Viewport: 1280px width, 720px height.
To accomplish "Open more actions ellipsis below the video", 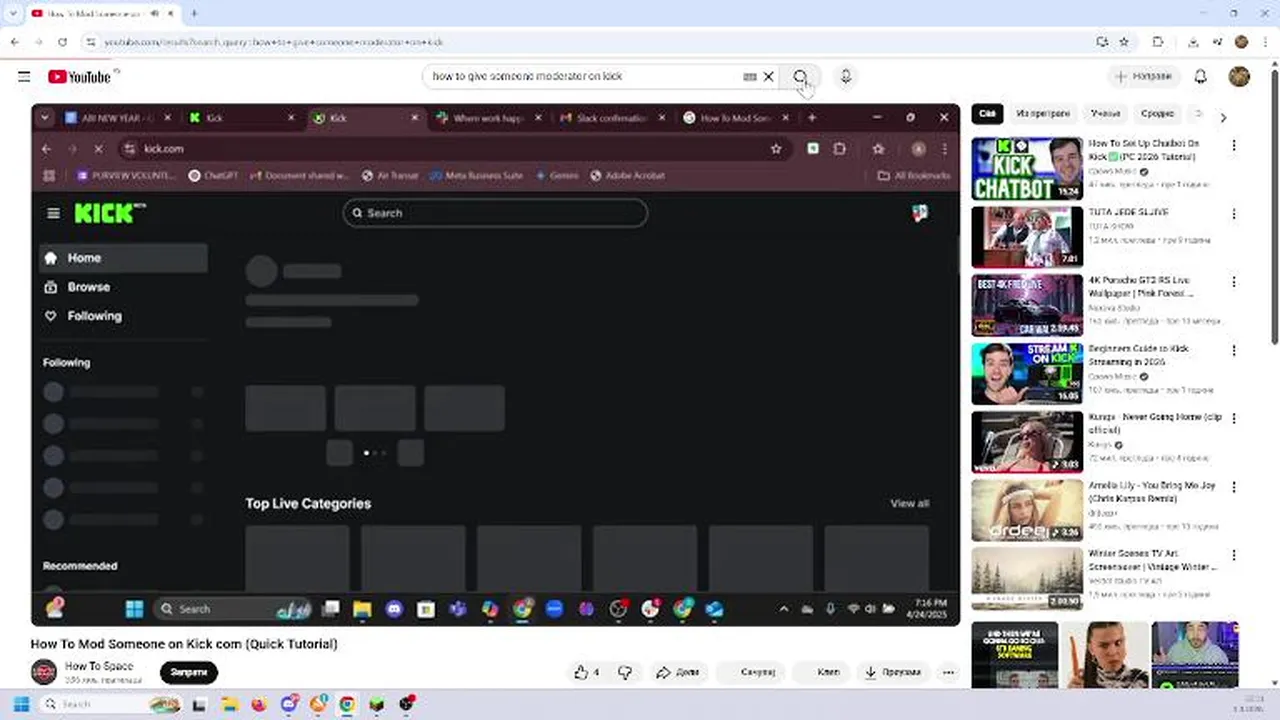I will point(948,672).
